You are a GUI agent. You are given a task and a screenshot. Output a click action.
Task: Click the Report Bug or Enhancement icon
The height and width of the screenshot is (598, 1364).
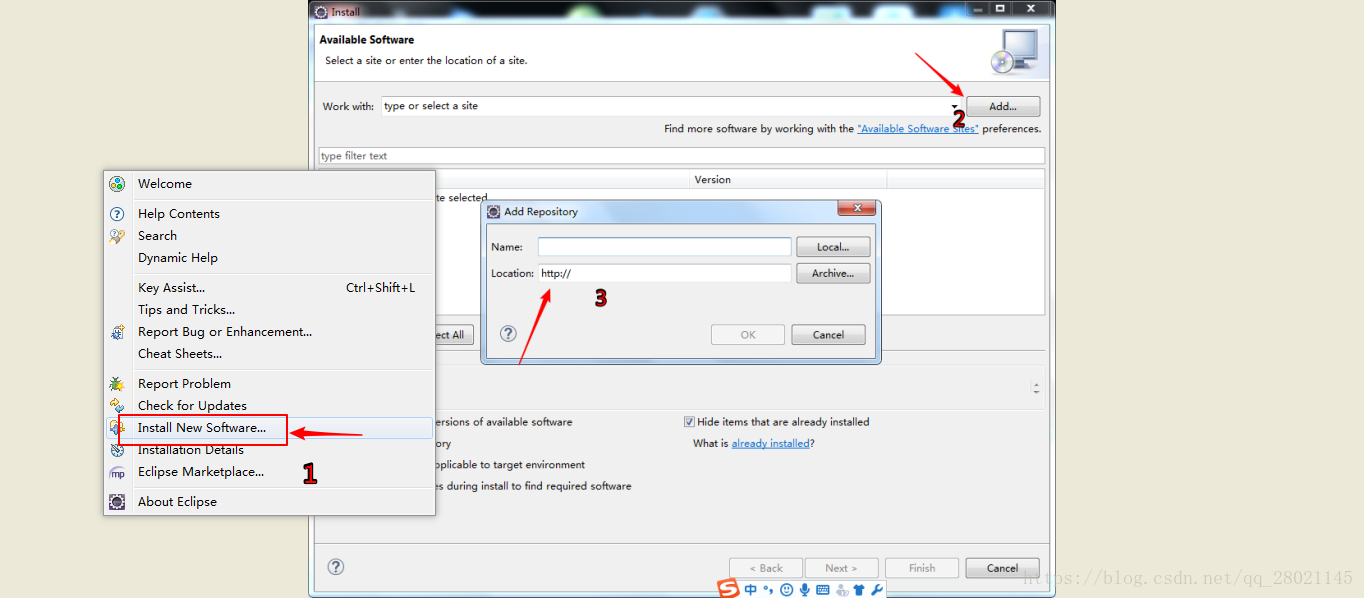(x=117, y=332)
